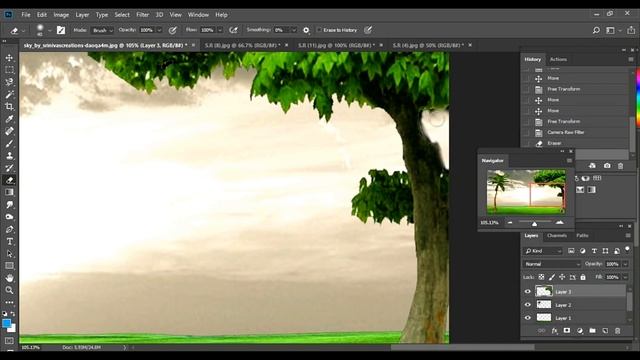Open the brush preset picker arrow
This screenshot has width=640, height=360.
pyautogui.click(x=50, y=30)
